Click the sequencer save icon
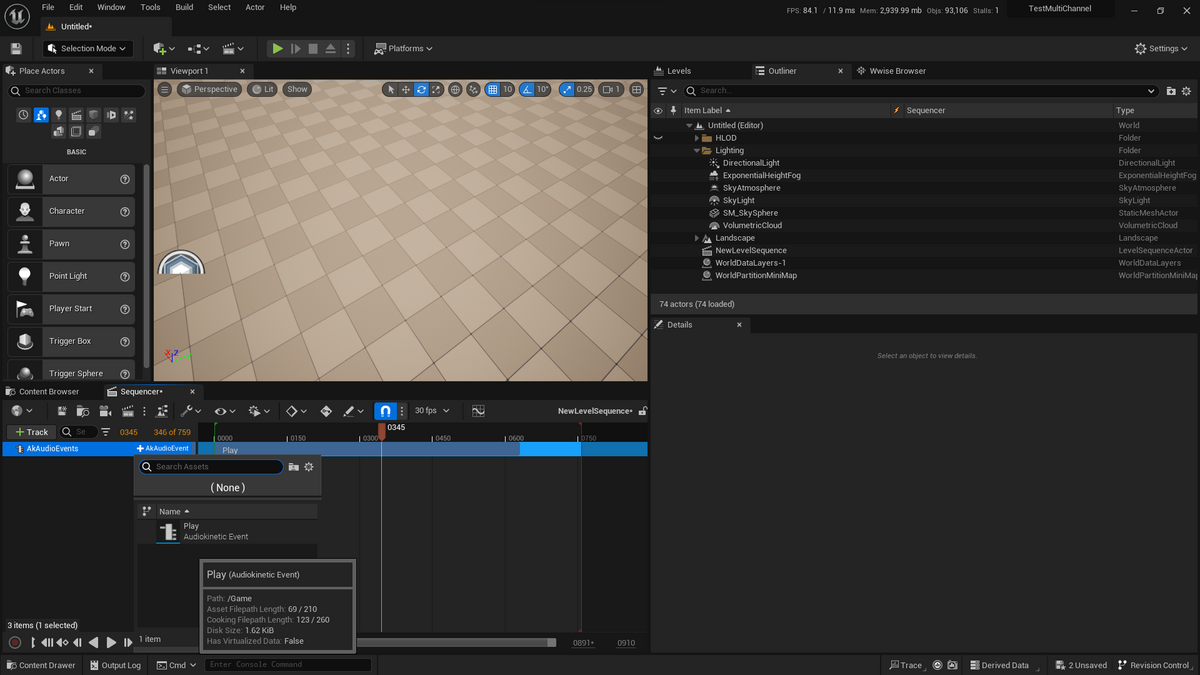 point(62,411)
